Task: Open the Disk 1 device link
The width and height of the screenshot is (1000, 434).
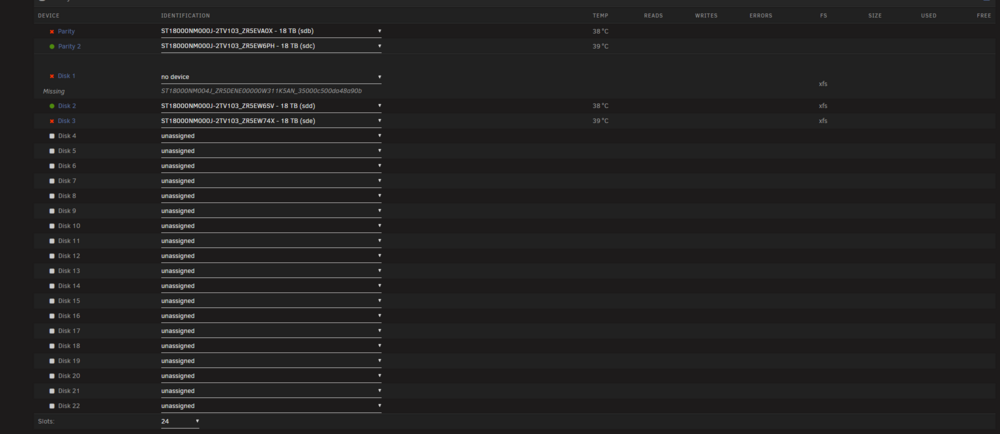Action: point(67,76)
